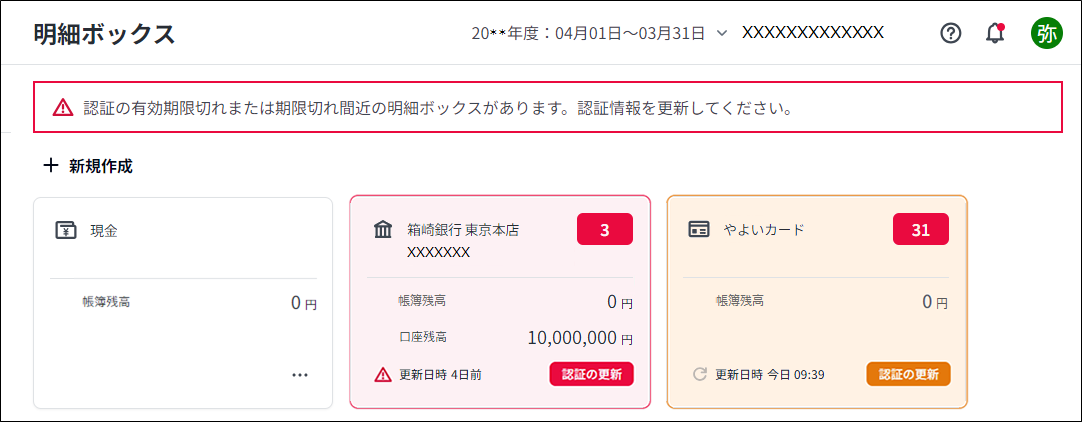The image size is (1082, 422).
Task: Click the plus icon for 新規作成
Action: click(x=51, y=166)
